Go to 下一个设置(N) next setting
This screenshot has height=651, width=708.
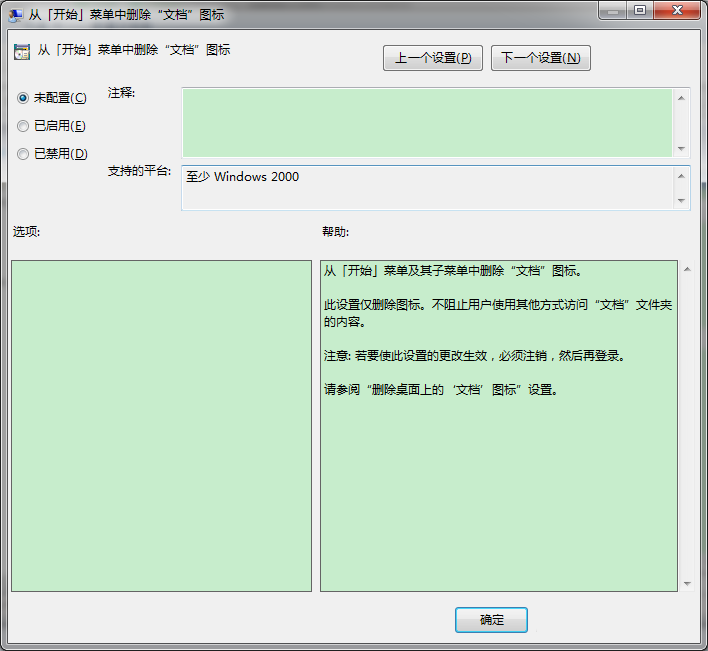click(x=540, y=58)
